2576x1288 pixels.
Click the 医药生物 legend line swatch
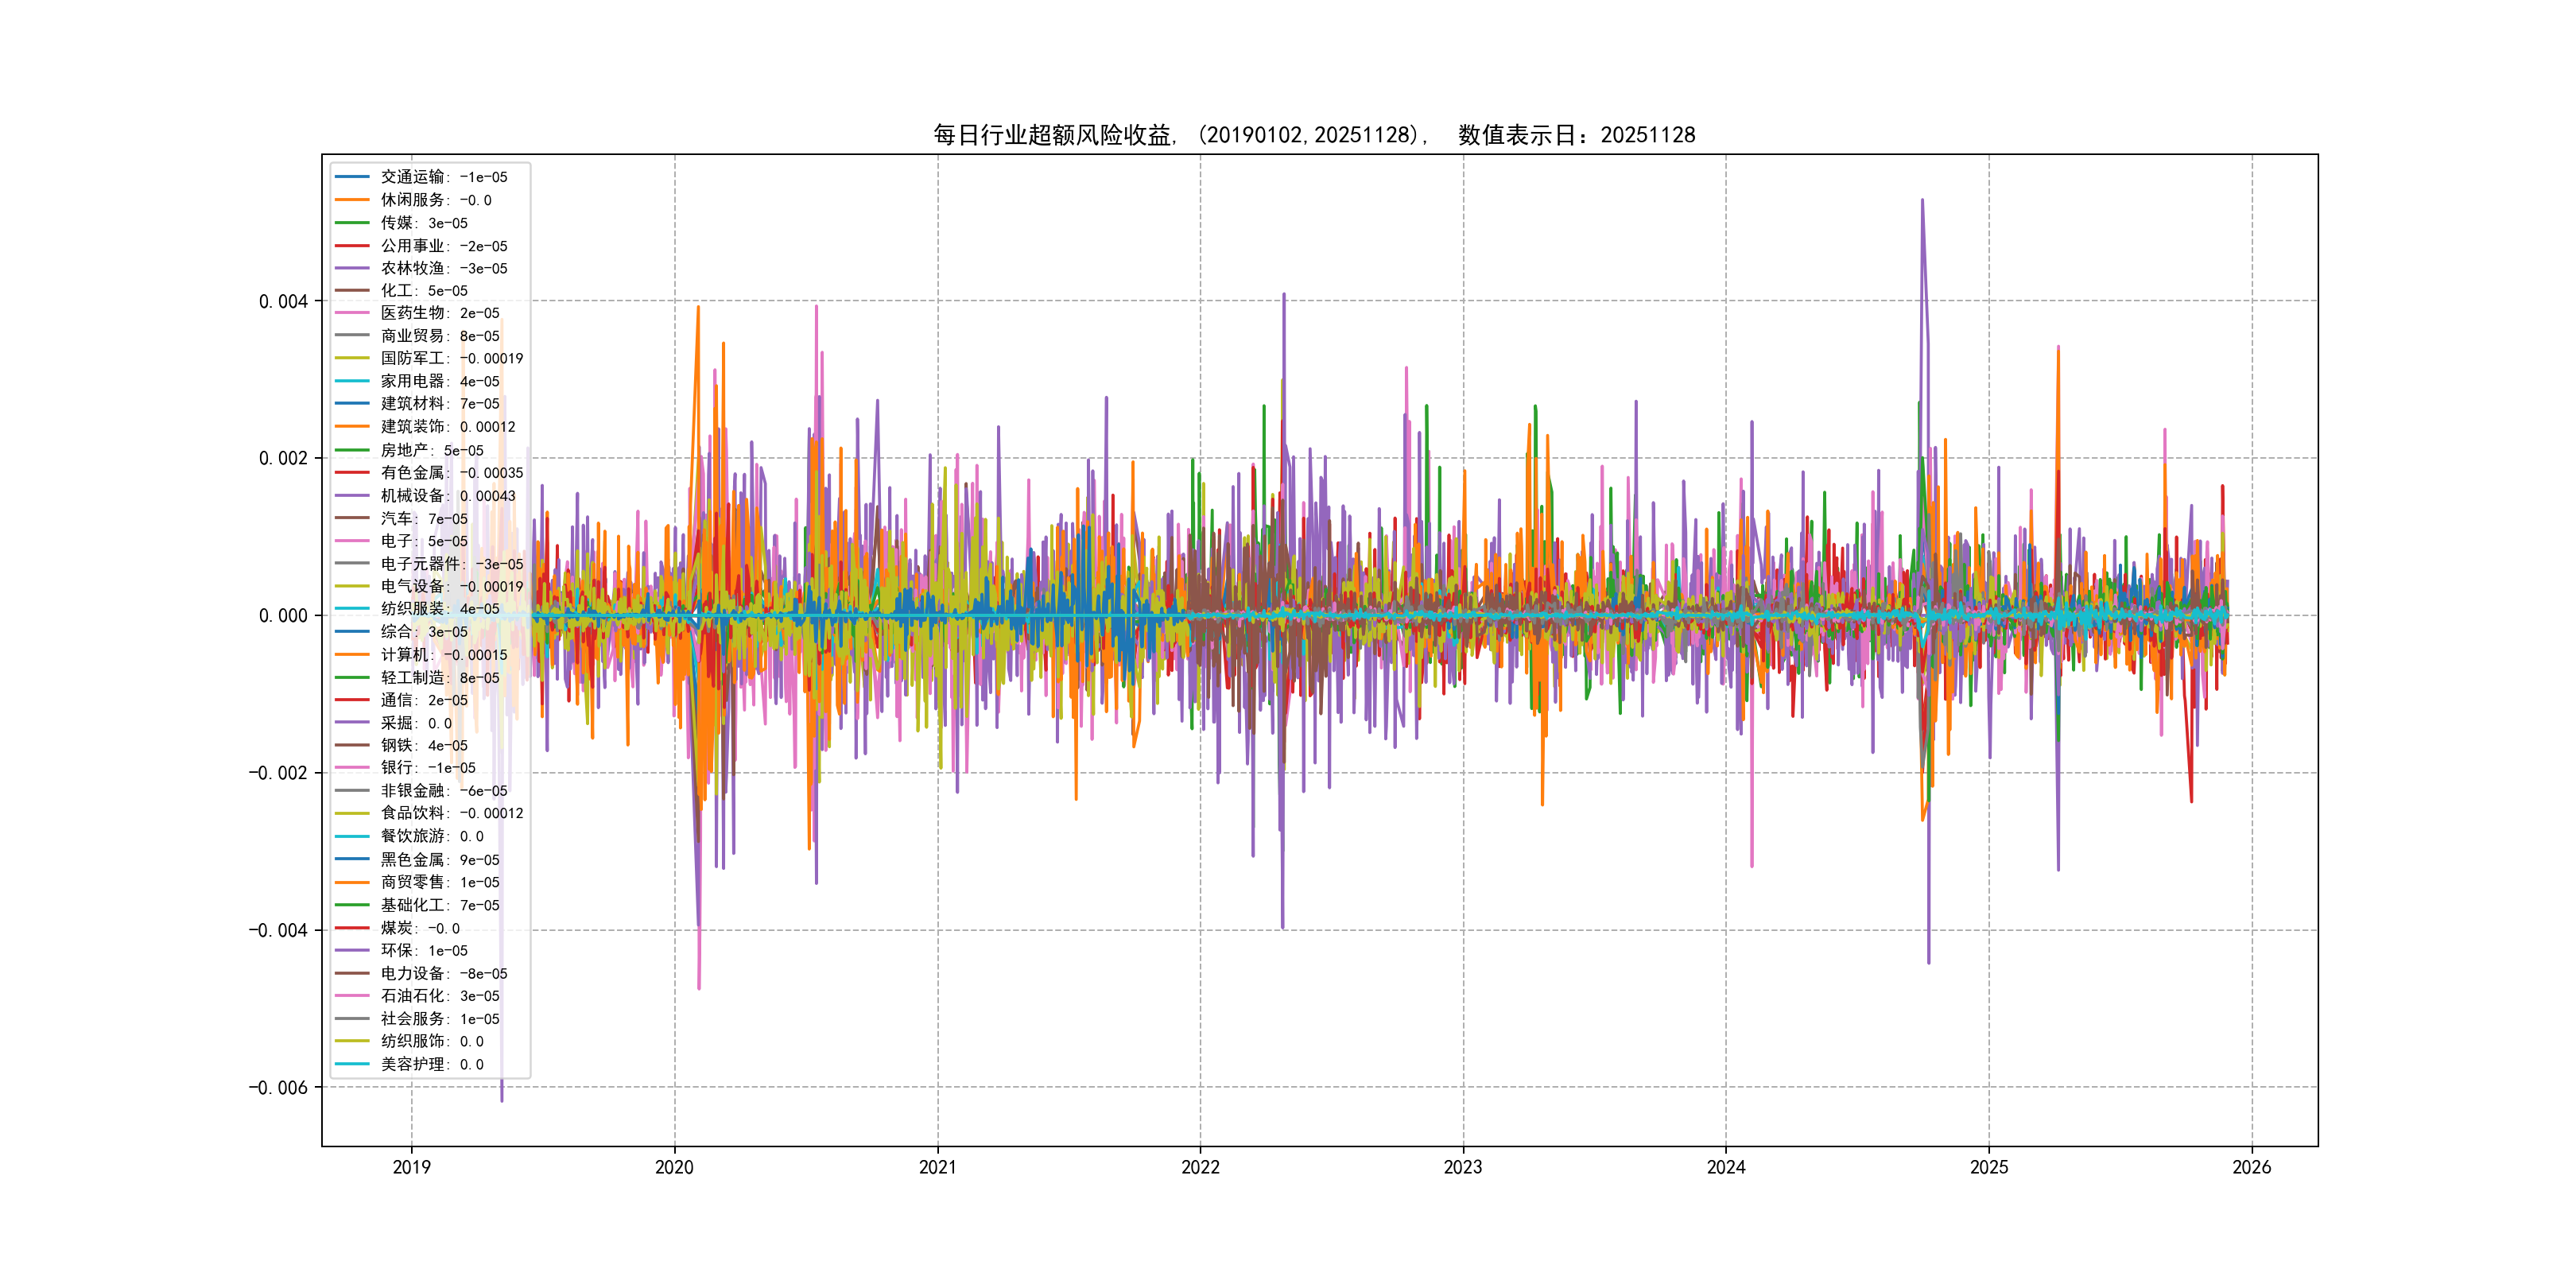[x=351, y=313]
